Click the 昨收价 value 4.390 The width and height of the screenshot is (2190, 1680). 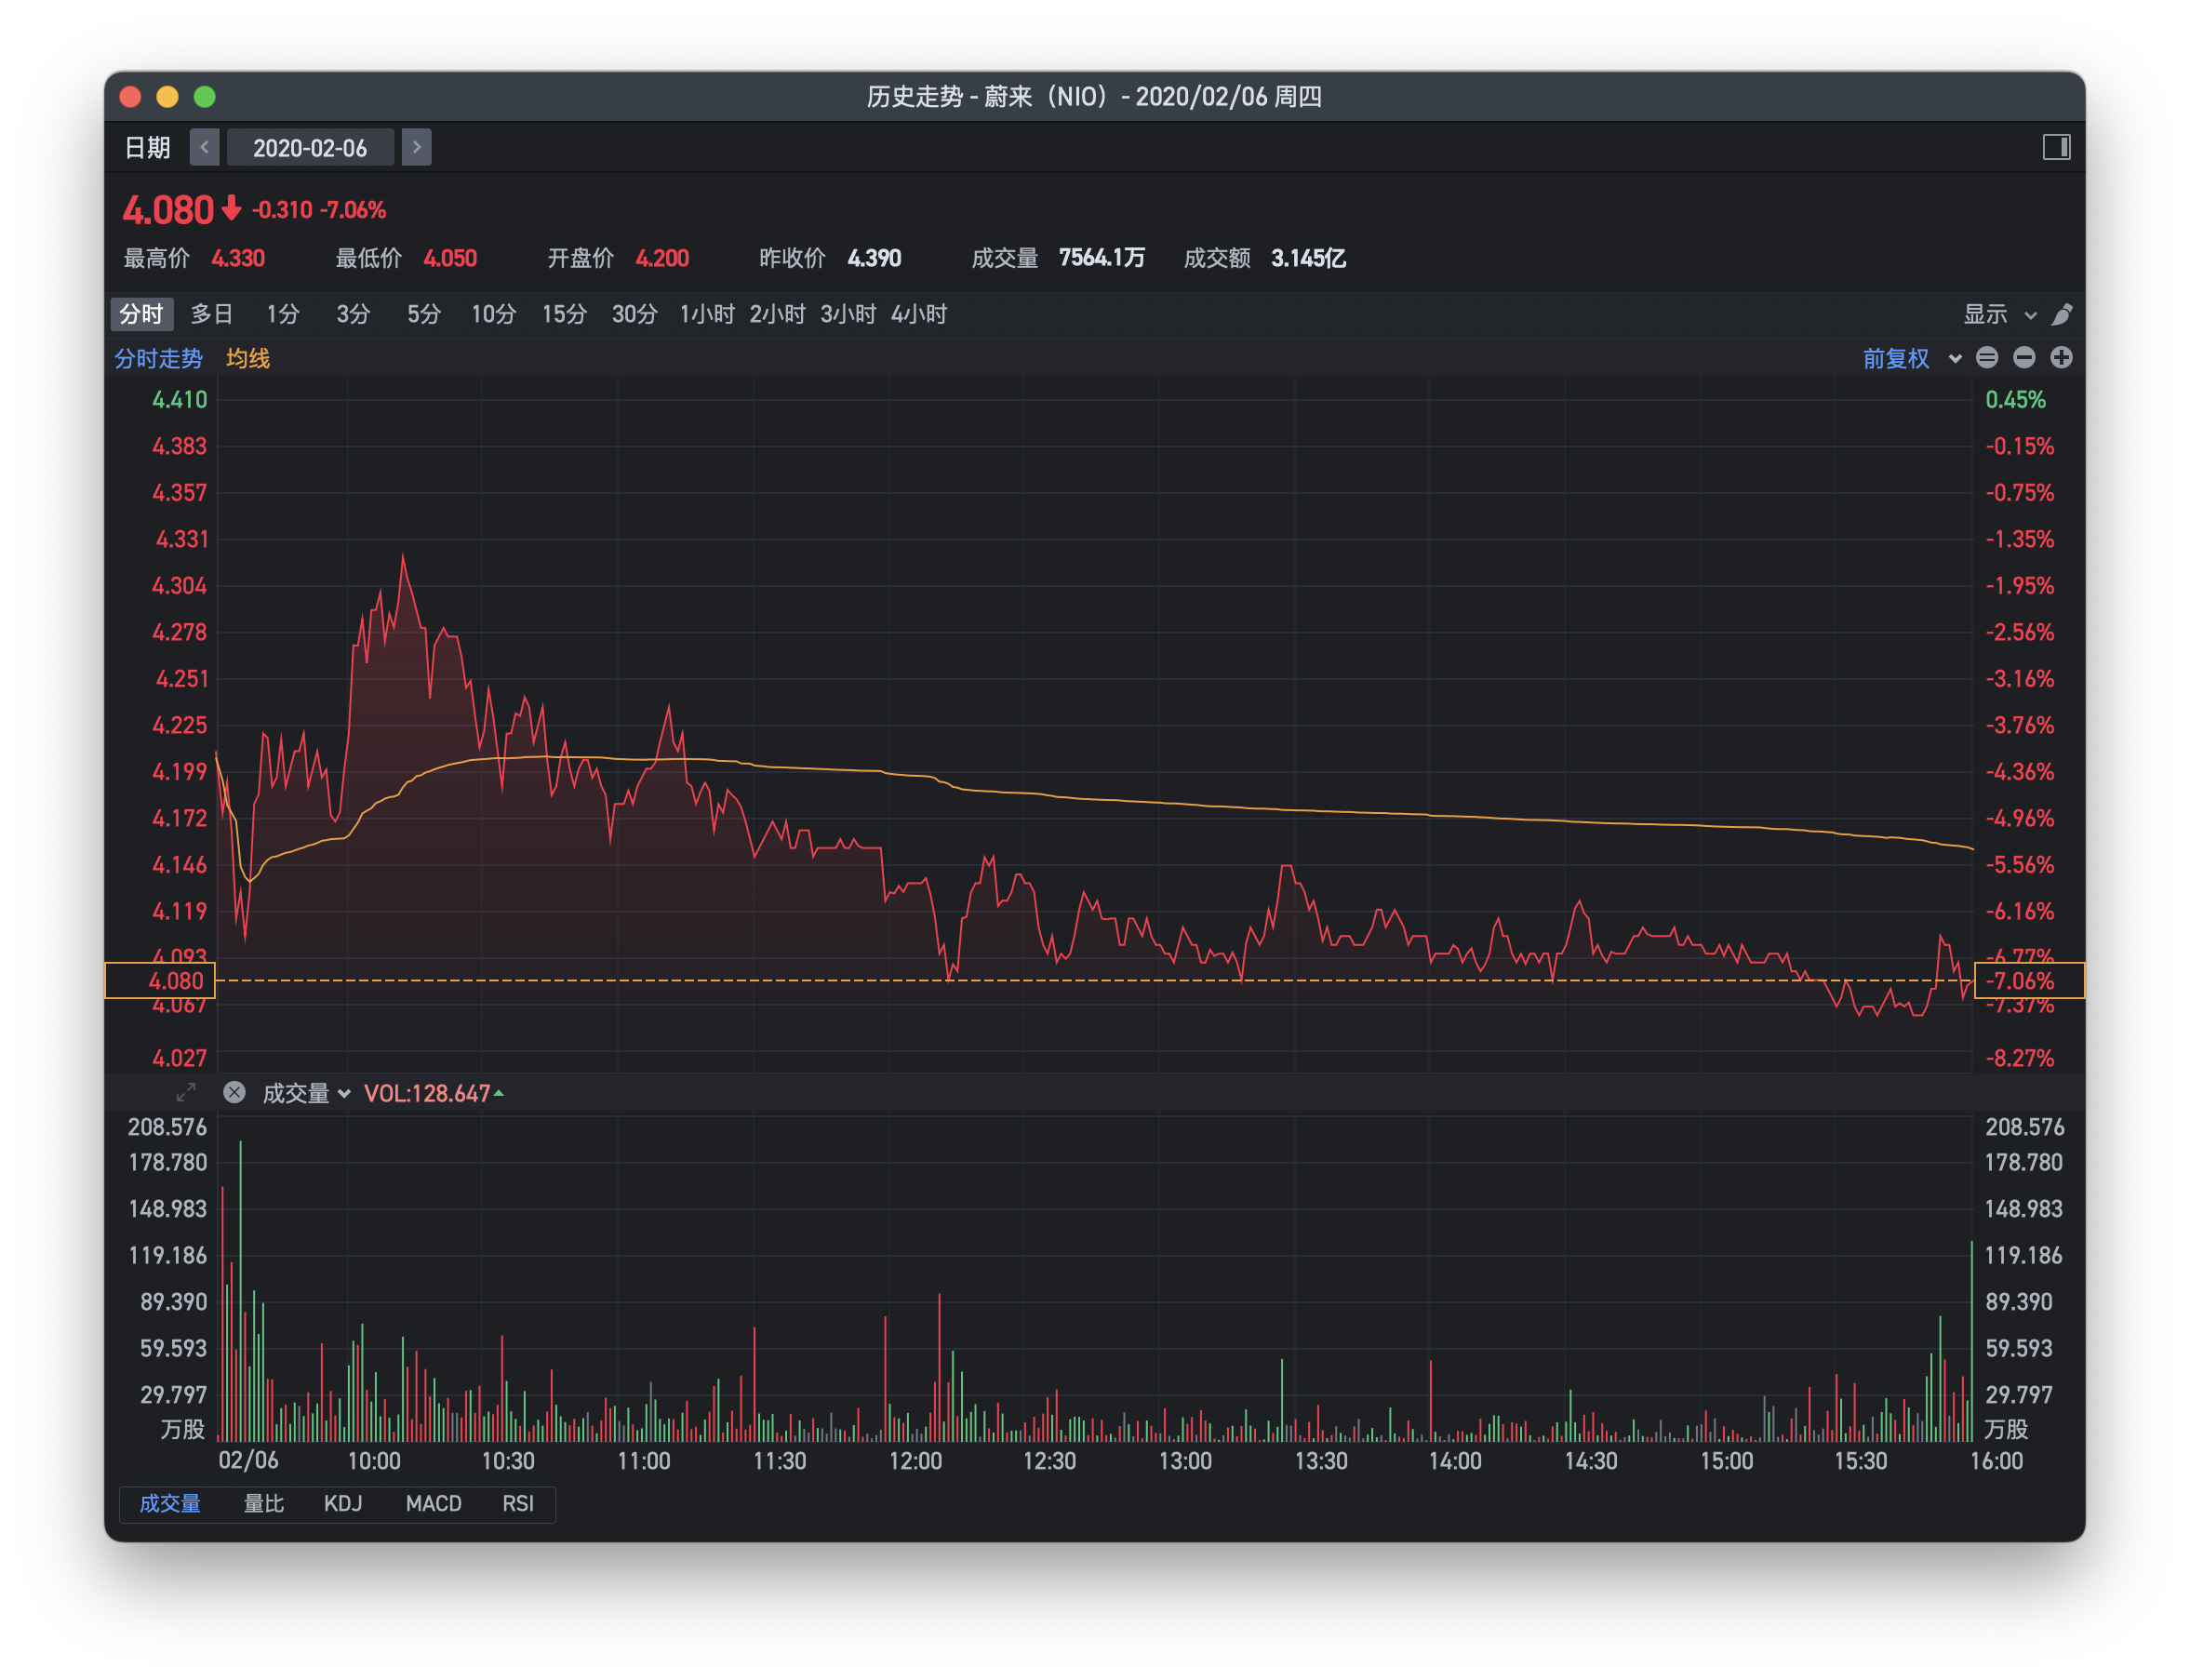click(874, 258)
